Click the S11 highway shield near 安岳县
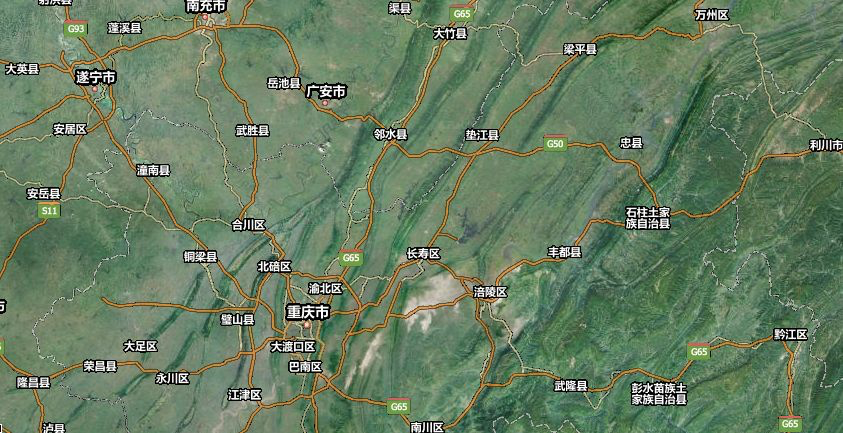This screenshot has height=433, width=843. tap(48, 211)
